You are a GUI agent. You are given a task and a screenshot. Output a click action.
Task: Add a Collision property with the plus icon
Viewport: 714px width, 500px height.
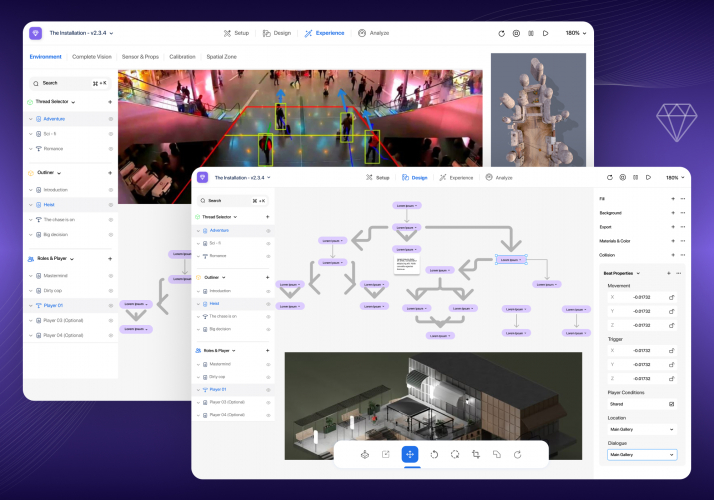tap(673, 255)
